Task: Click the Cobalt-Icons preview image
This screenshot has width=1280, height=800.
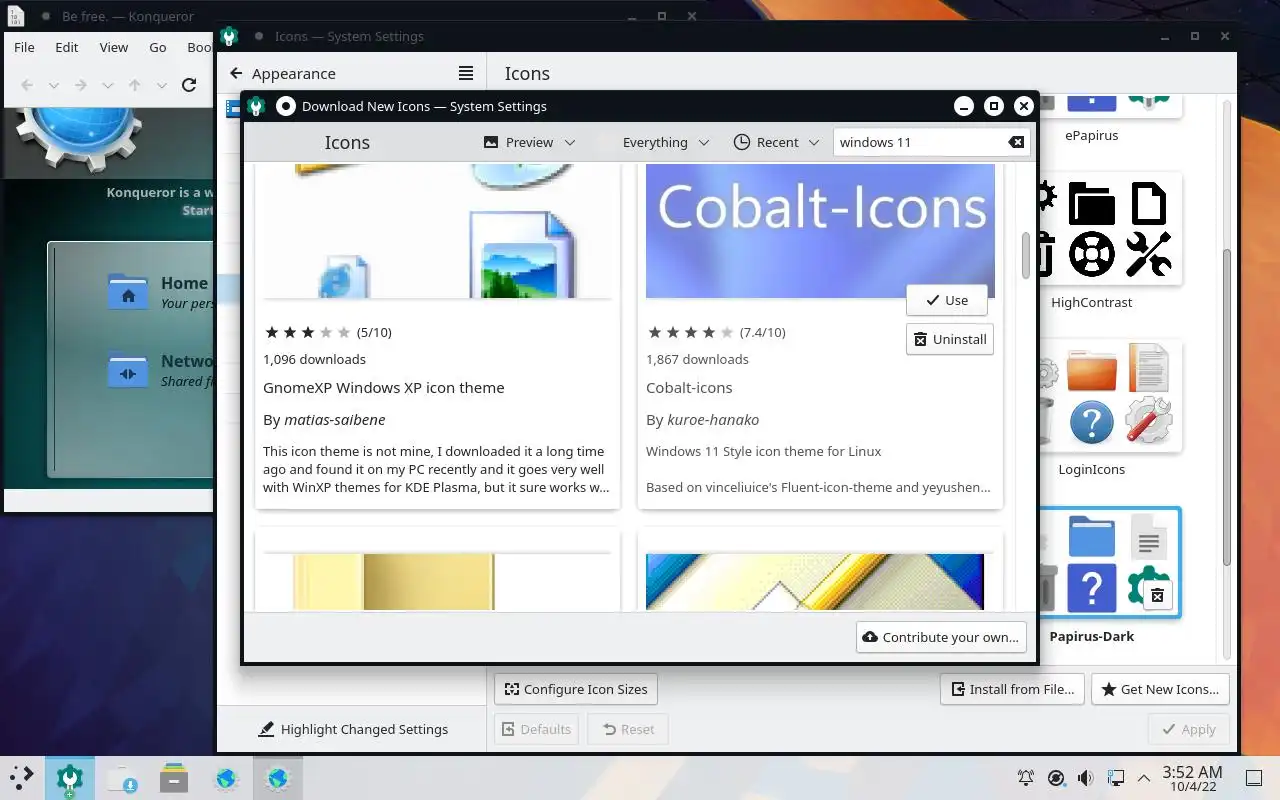Action: [x=820, y=231]
